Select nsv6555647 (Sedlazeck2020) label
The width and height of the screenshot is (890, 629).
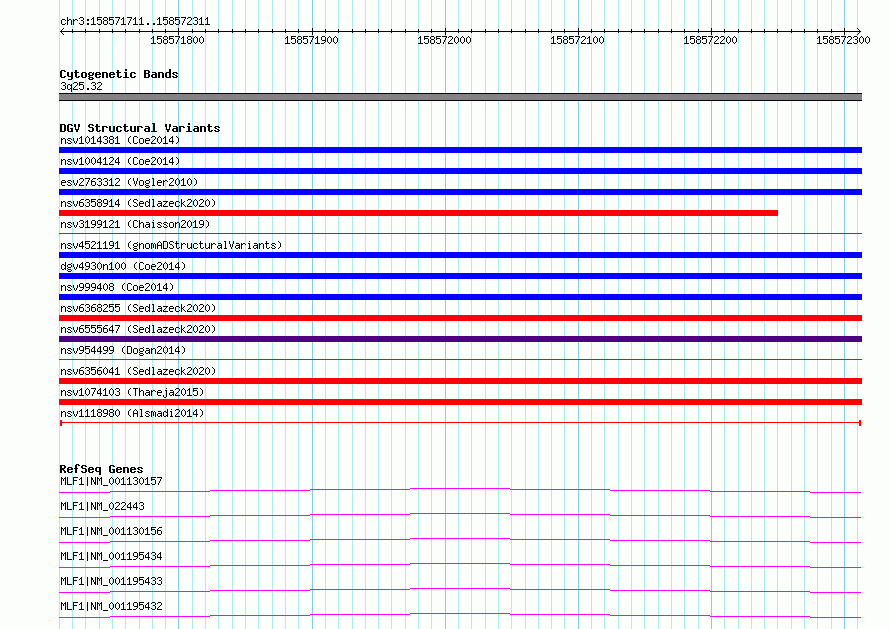click(138, 329)
